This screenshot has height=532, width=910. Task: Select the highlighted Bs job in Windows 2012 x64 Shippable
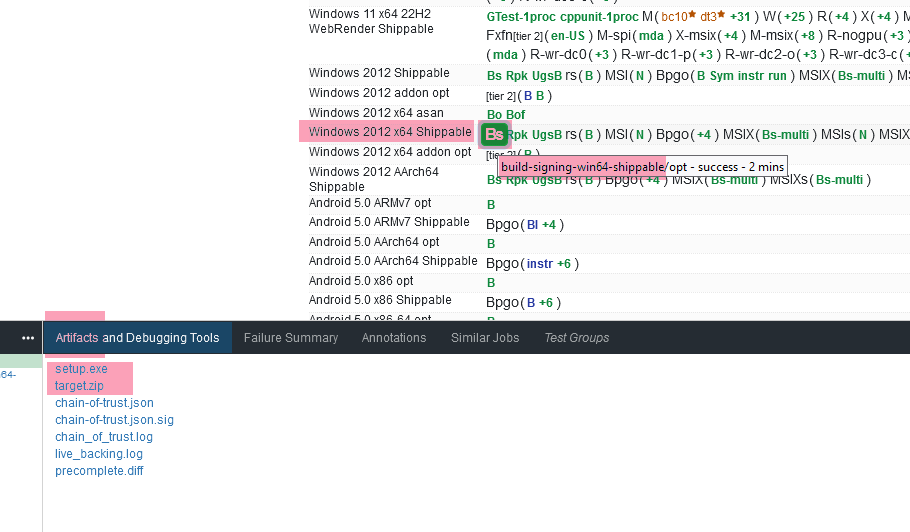(493, 134)
